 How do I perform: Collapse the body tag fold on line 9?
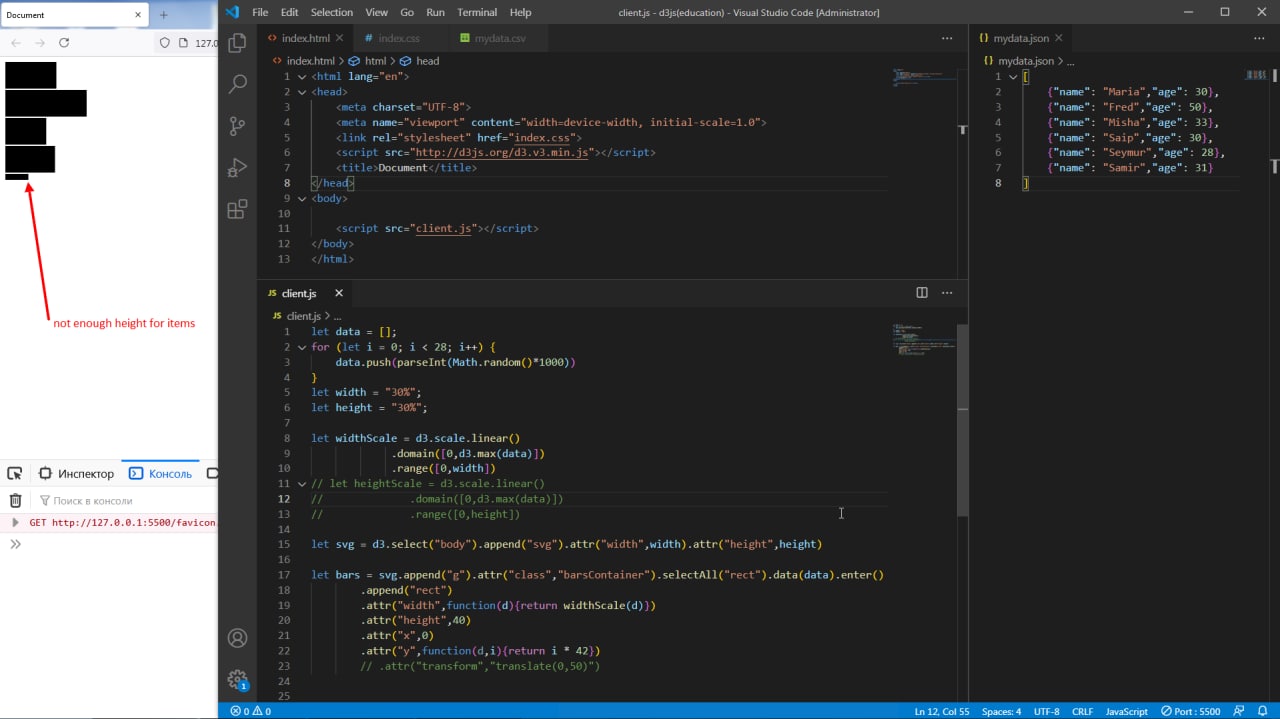[x=302, y=198]
